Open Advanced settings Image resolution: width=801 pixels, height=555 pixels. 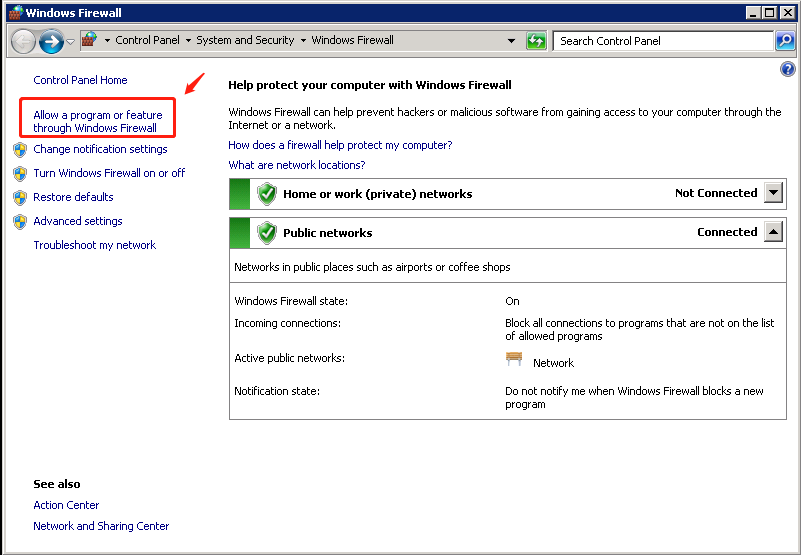(x=78, y=221)
